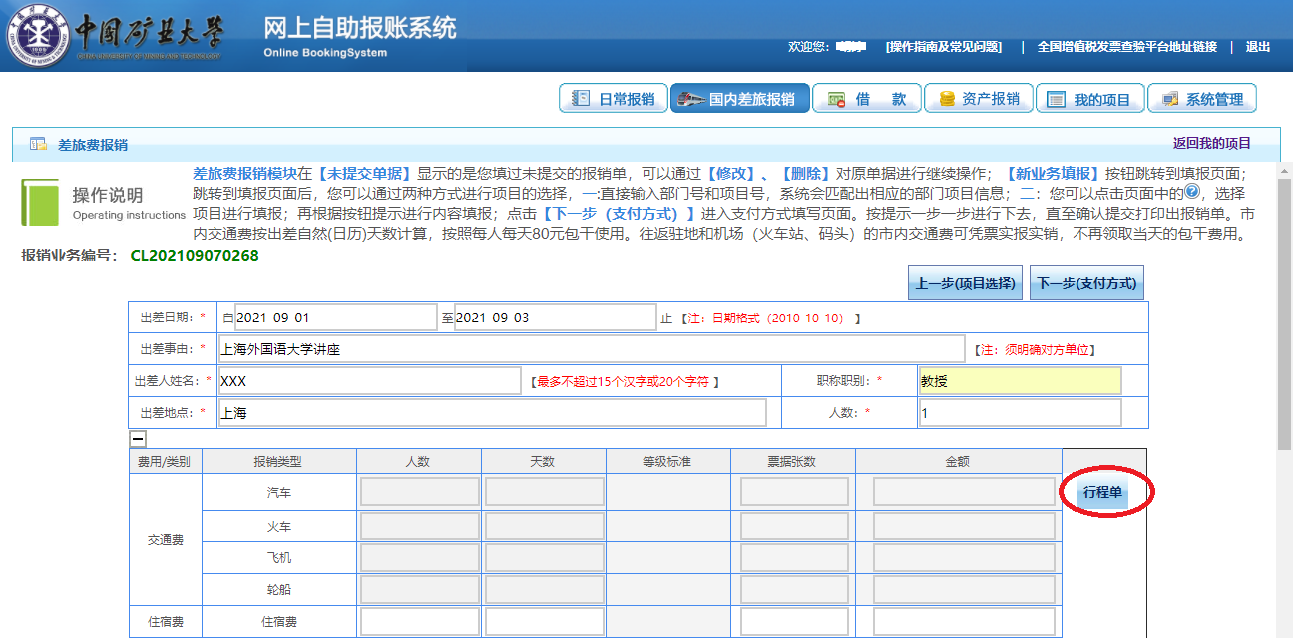The width and height of the screenshot is (1293, 638).
Task: Click the blue question mark help icon
Action: coord(1191,194)
